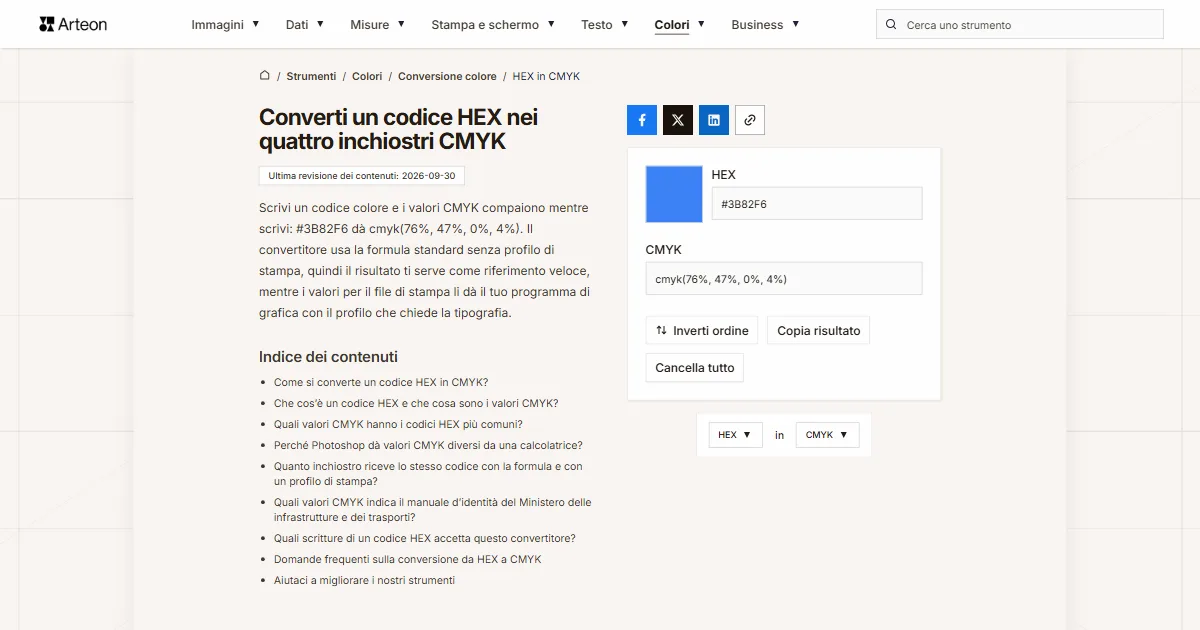Viewport: 1200px width, 630px height.
Task: Share page on Facebook
Action: [642, 120]
